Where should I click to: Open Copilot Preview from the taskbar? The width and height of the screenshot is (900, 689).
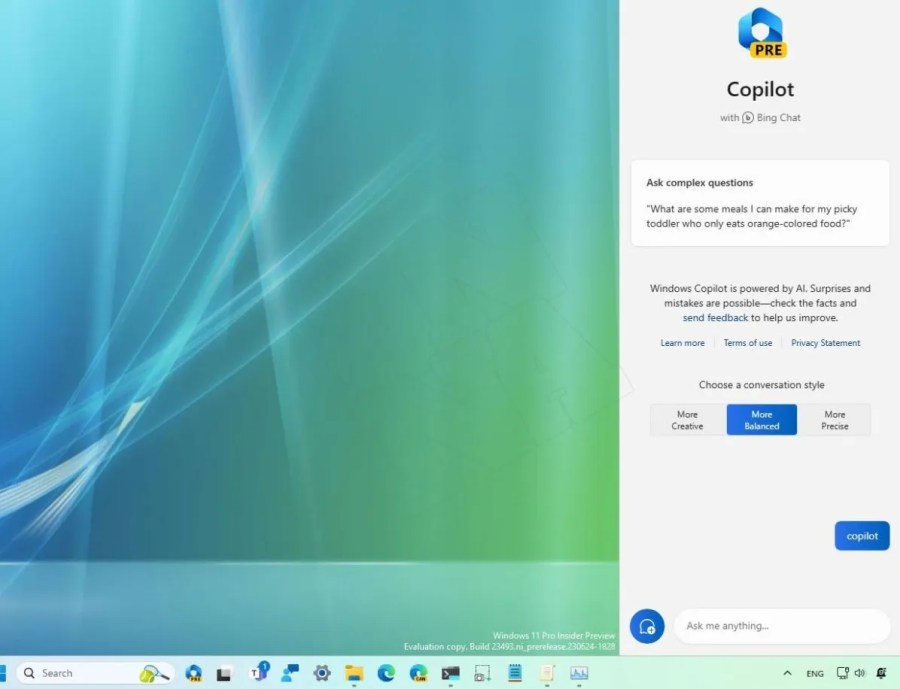tap(194, 673)
